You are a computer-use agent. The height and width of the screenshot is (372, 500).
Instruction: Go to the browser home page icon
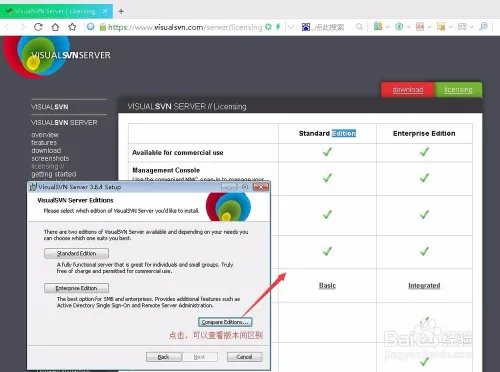pyautogui.click(x=55, y=27)
